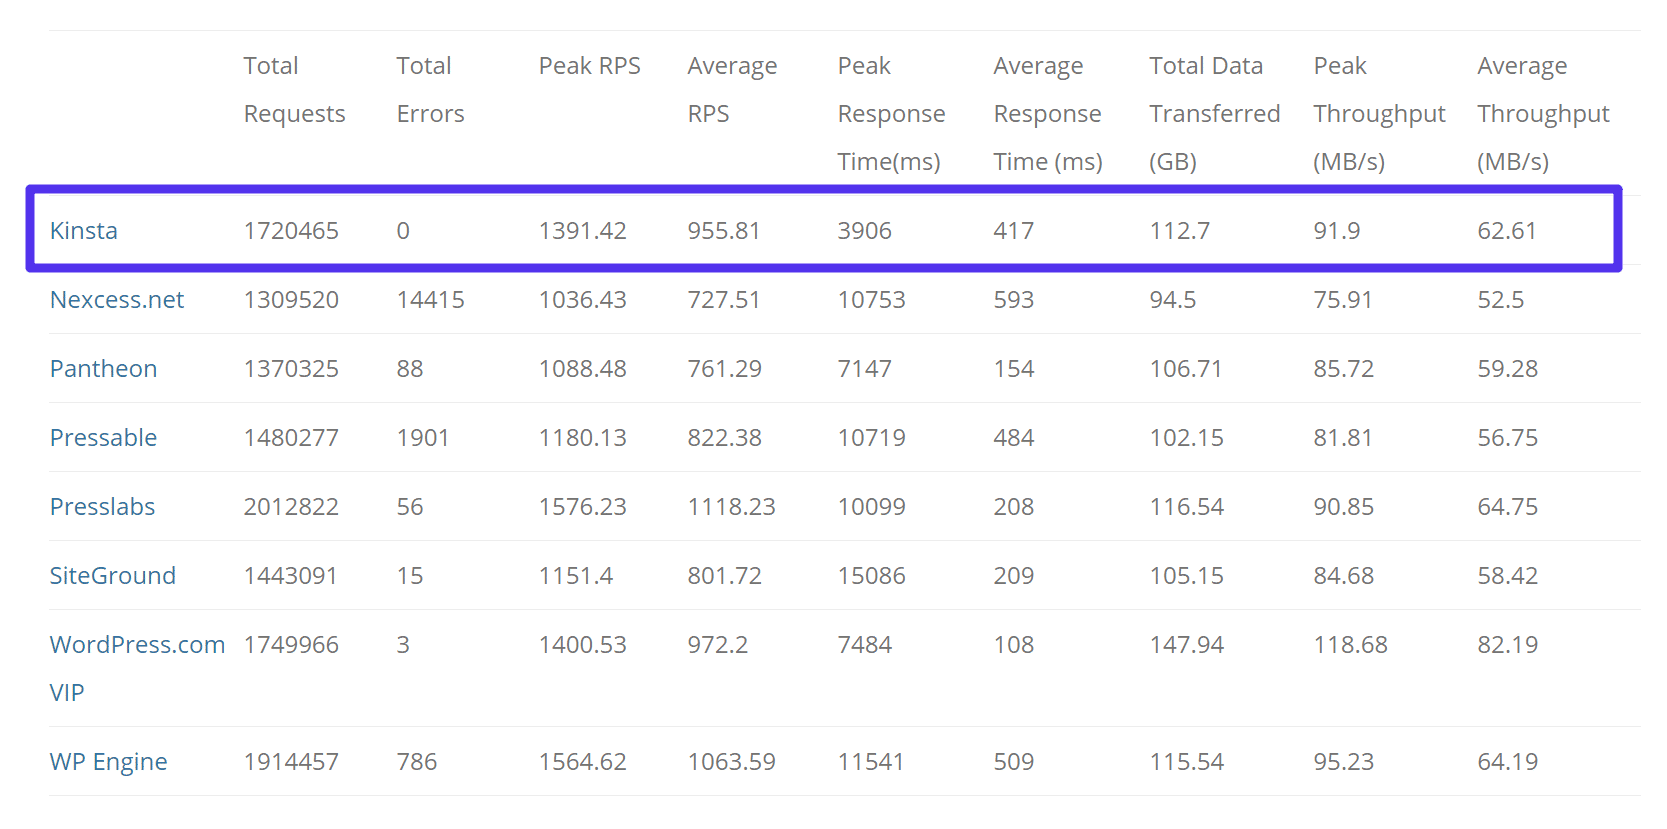
Task: Click Presslabs peak RPS value 1576.23
Action: 582,507
